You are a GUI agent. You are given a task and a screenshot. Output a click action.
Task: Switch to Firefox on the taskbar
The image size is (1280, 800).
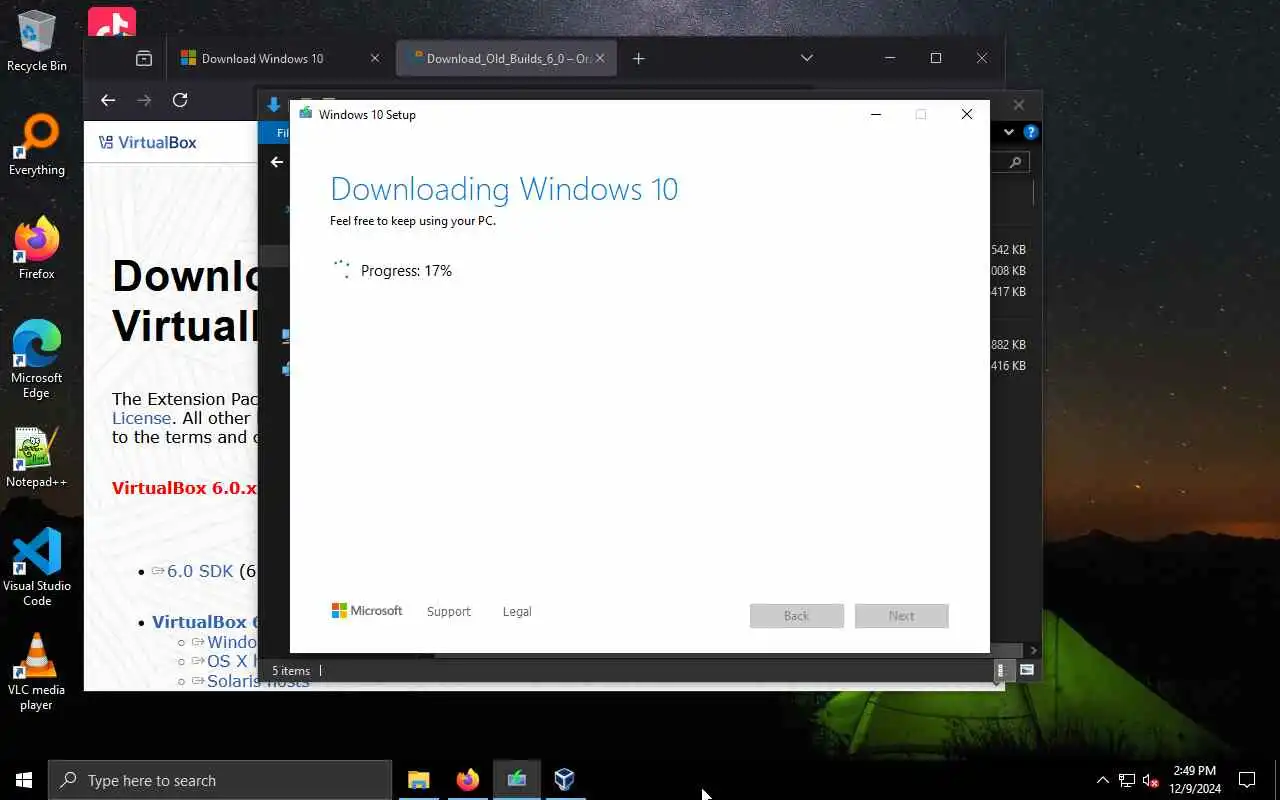468,780
